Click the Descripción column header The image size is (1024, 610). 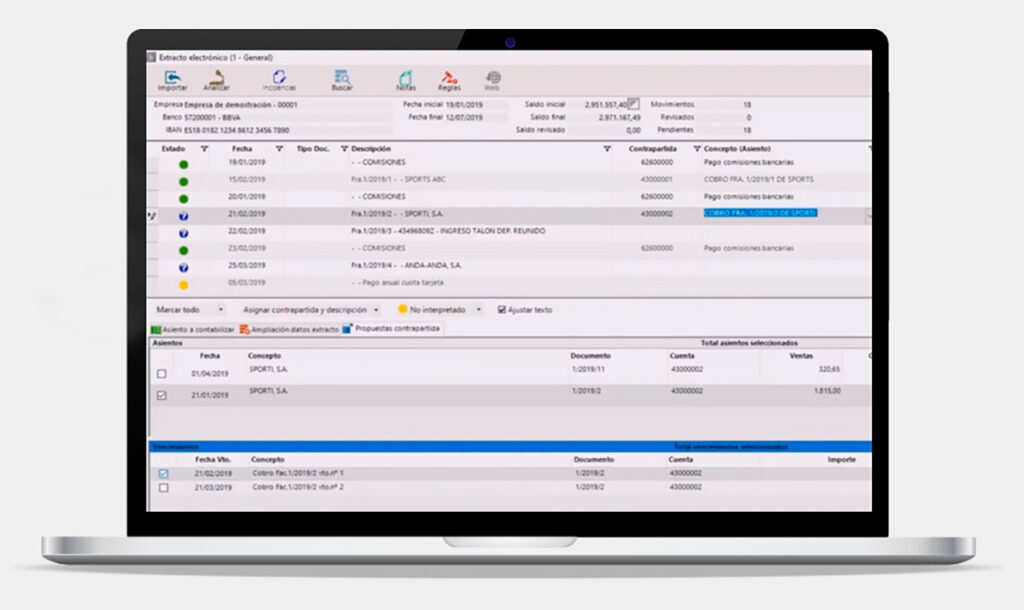(372, 149)
